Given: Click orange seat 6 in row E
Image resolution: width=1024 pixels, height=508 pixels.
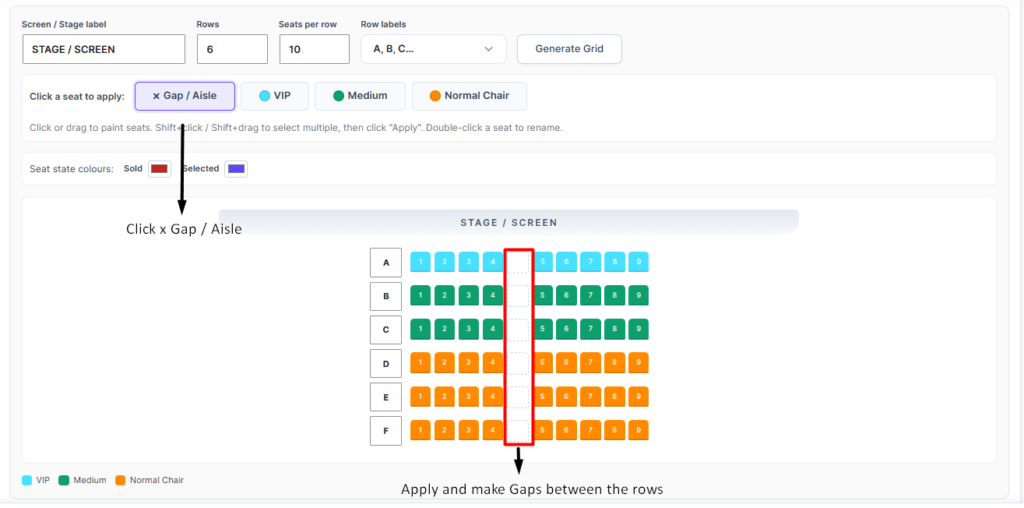Looking at the screenshot, I should click(x=566, y=396).
